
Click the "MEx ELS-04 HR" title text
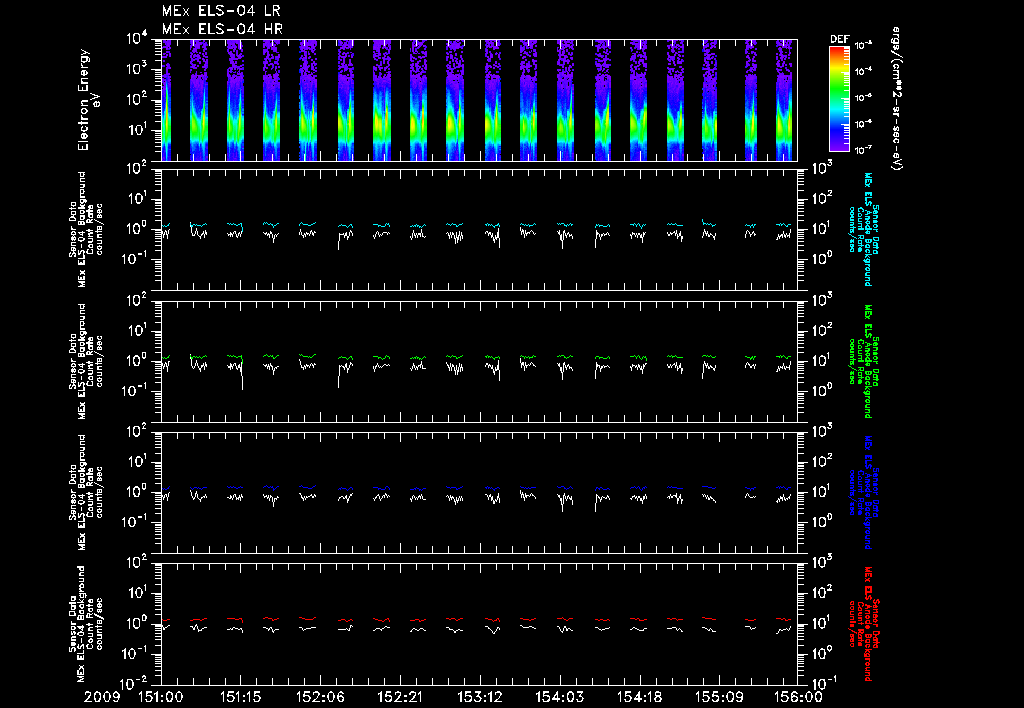coord(222,29)
